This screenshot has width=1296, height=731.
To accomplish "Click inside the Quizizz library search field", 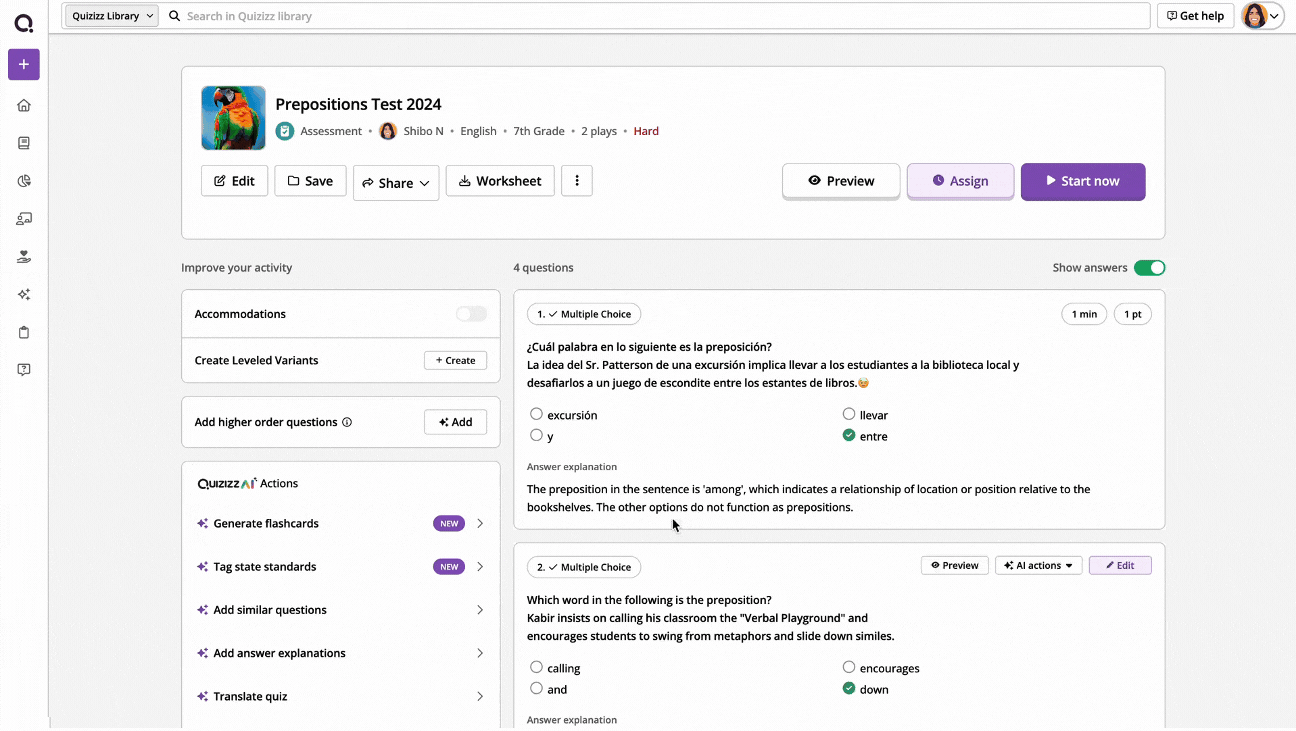I will click(400, 15).
